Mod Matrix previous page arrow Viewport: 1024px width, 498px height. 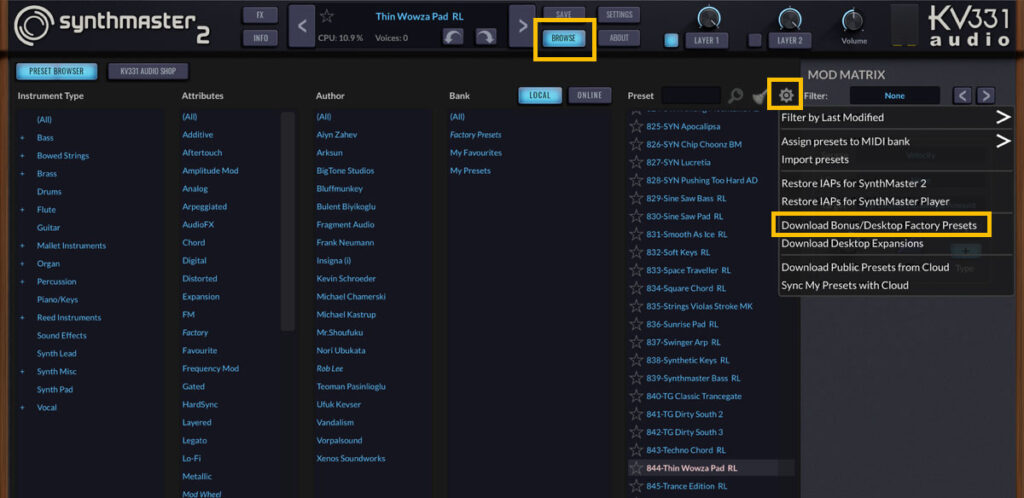(x=962, y=96)
